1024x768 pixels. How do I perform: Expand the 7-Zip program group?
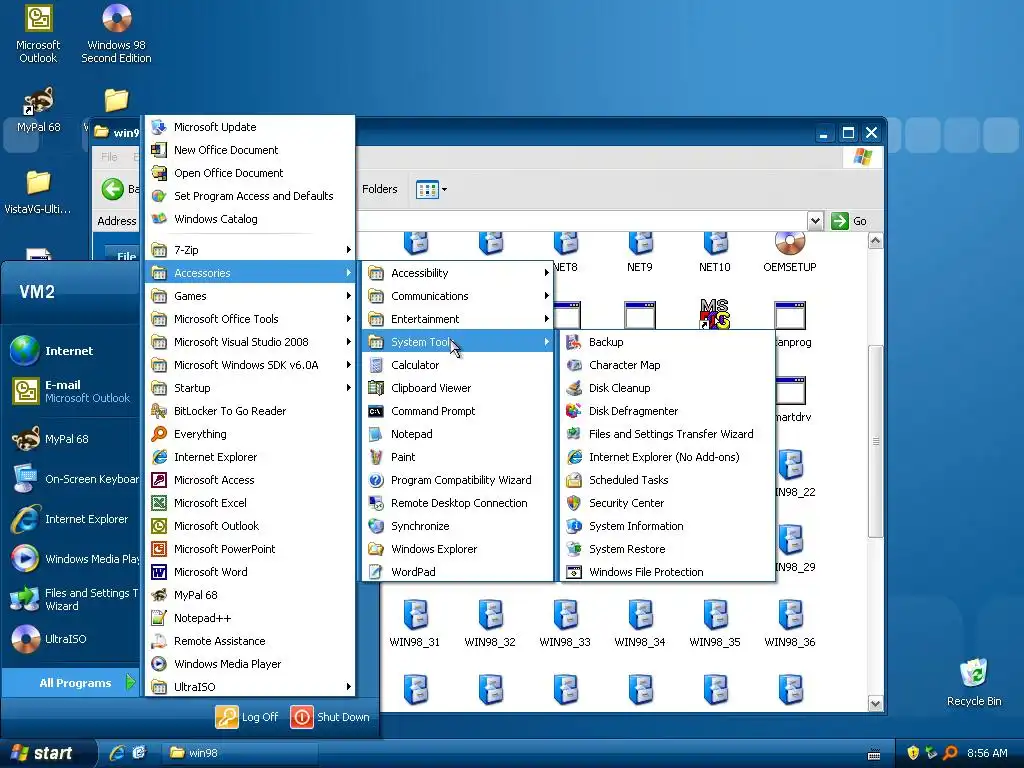pos(250,250)
